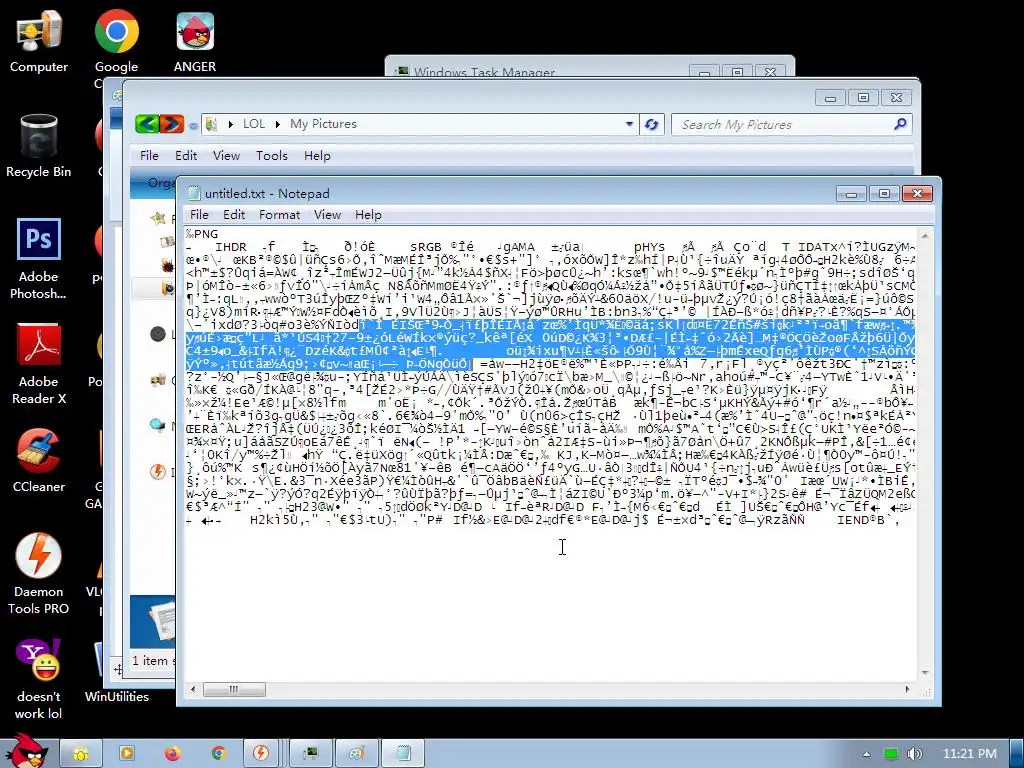
Task: Open the Explorer Edit menu
Action: pos(185,155)
